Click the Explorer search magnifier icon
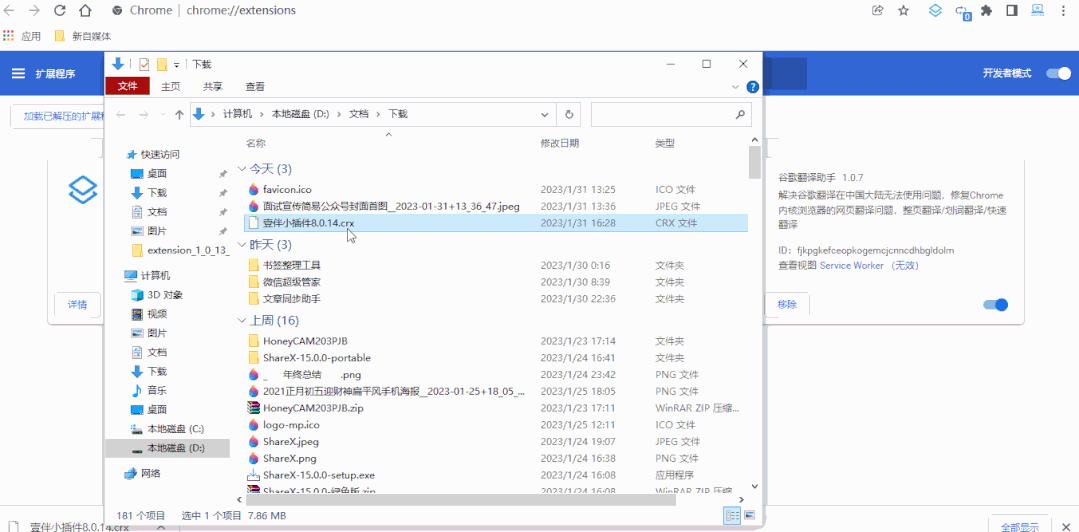Viewport: 1079px width, 532px height. [x=740, y=114]
